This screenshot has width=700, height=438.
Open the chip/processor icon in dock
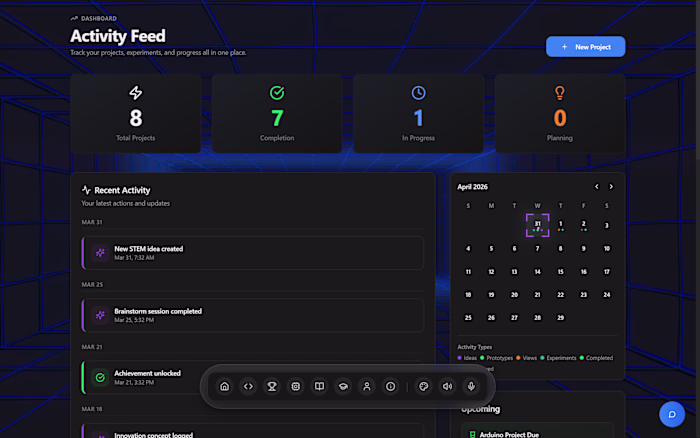pos(296,386)
